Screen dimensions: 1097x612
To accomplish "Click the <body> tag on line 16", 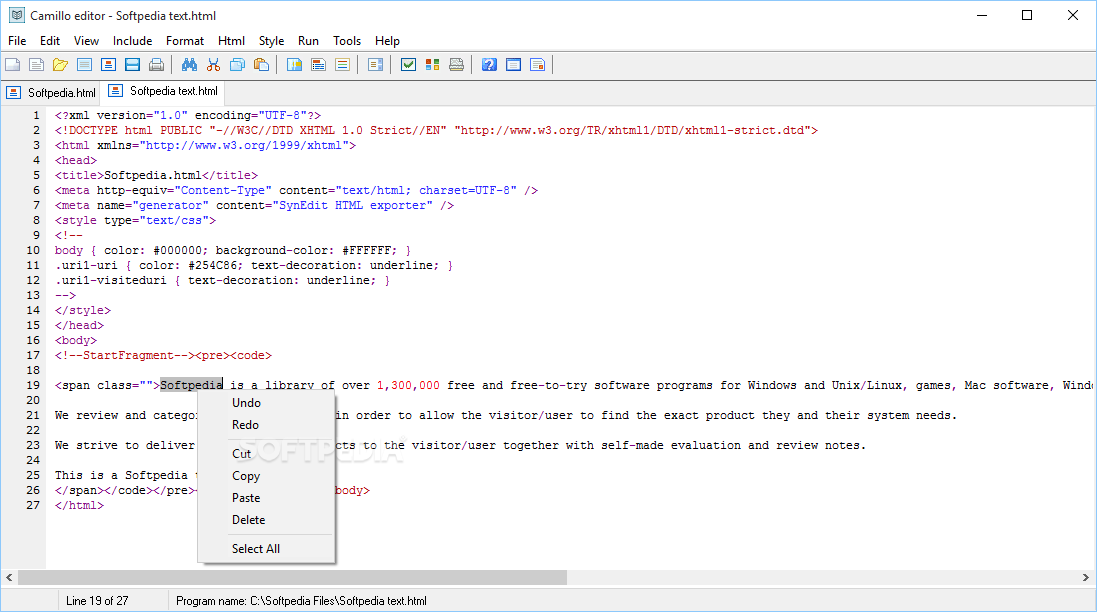I will (x=76, y=341).
